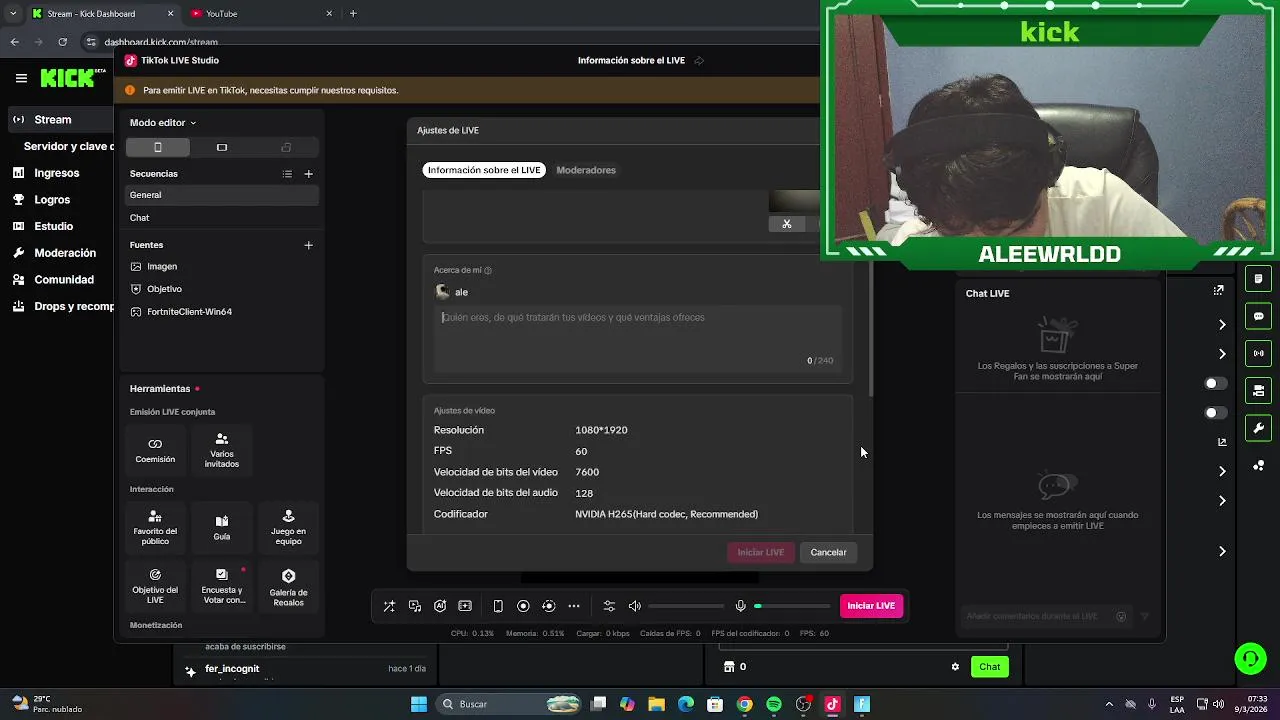The width and height of the screenshot is (1280, 720).
Task: Open the audio mixer settings sliders icon
Action: [x=609, y=606]
